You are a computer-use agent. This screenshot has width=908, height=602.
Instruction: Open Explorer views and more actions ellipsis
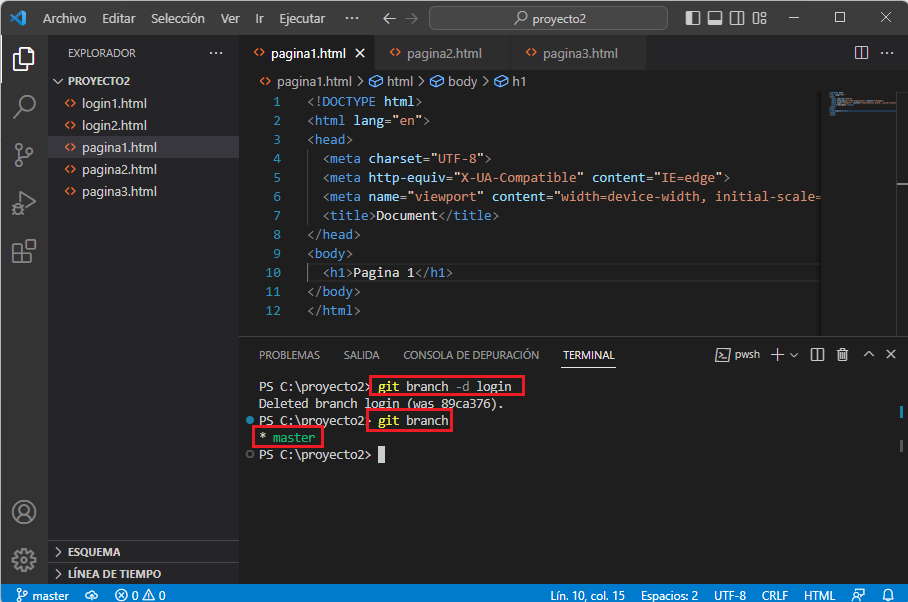pyautogui.click(x=216, y=53)
